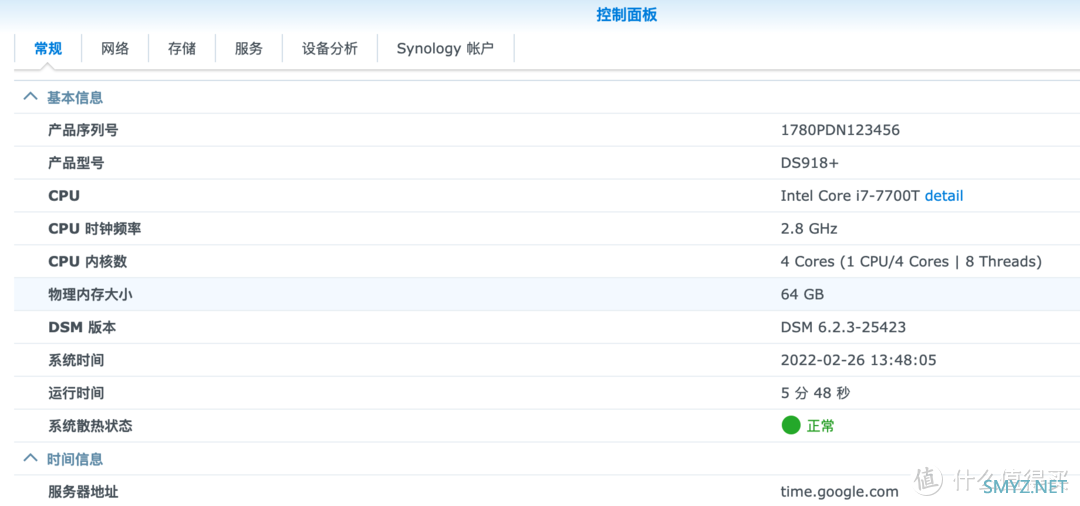Image resolution: width=1080 pixels, height=506 pixels.
Task: Select the 2.8 GHz clock value
Action: pos(809,229)
